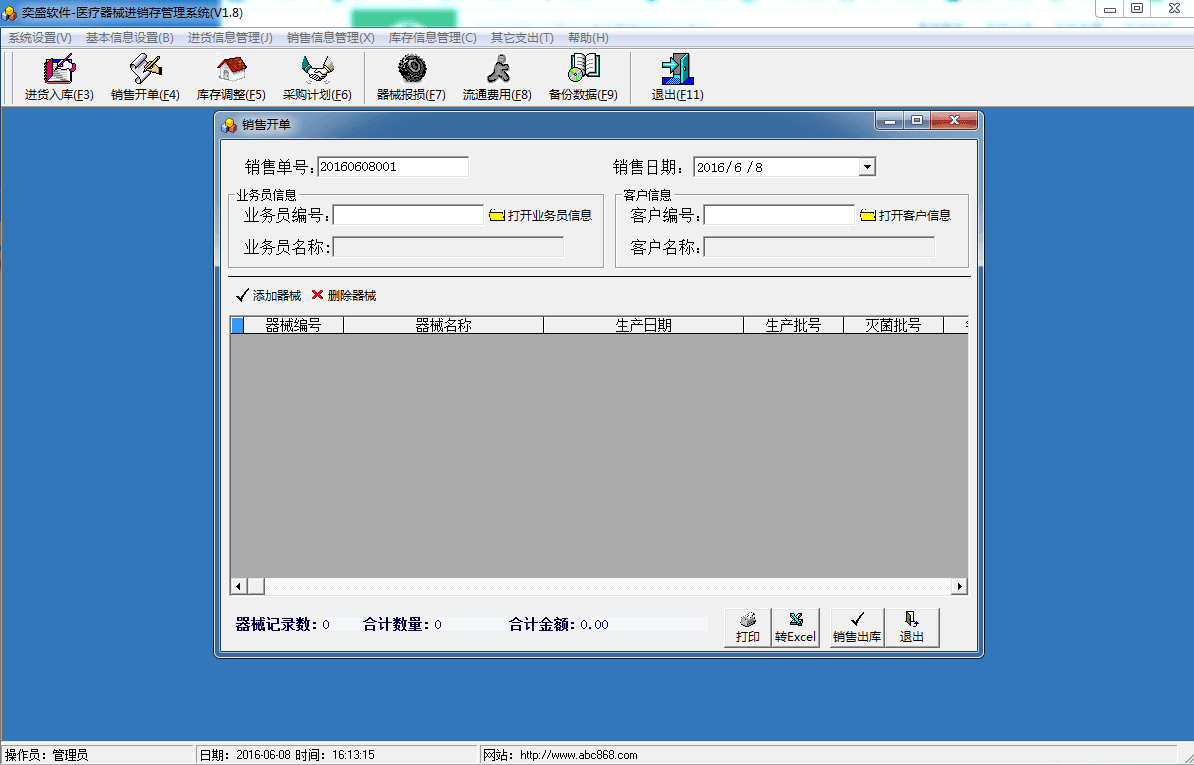Start 备份数据 (F9) backup icon
Image resolution: width=1194 pixels, height=765 pixels.
[x=583, y=78]
